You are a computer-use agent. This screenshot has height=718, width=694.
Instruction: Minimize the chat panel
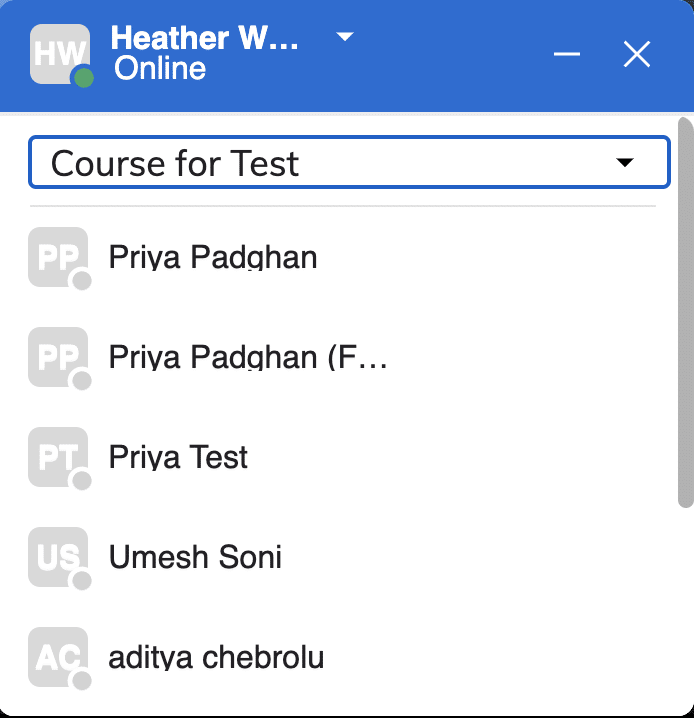567,54
